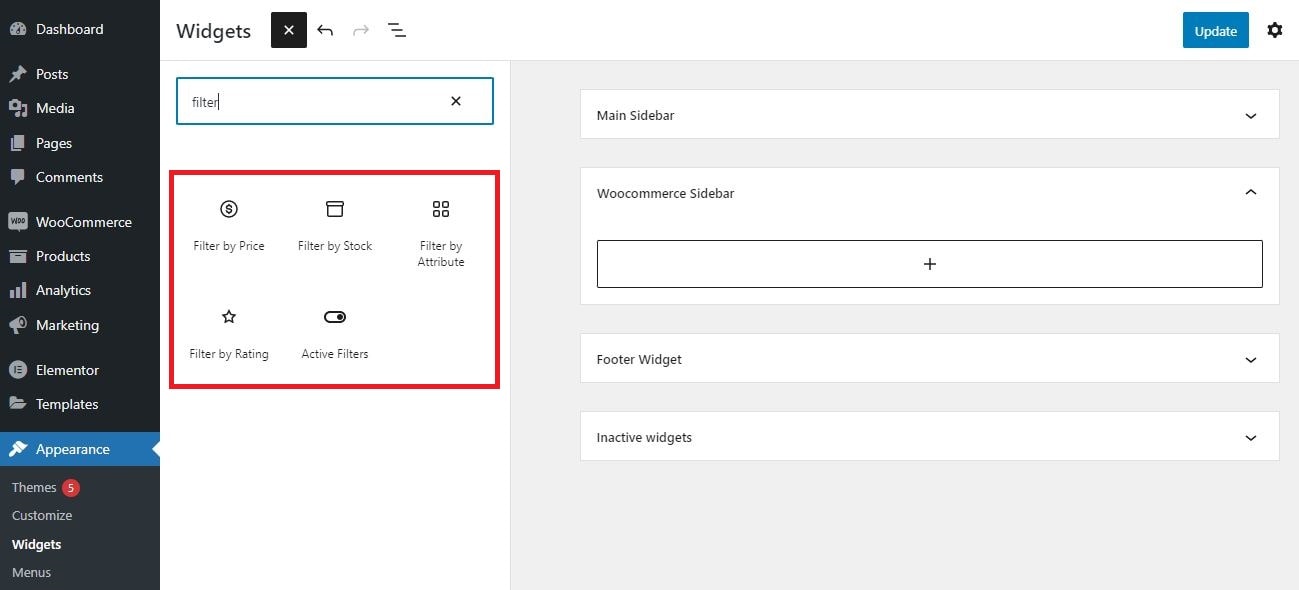Insert the Filter by Attribute block
The image size is (1299, 590).
[x=441, y=233]
